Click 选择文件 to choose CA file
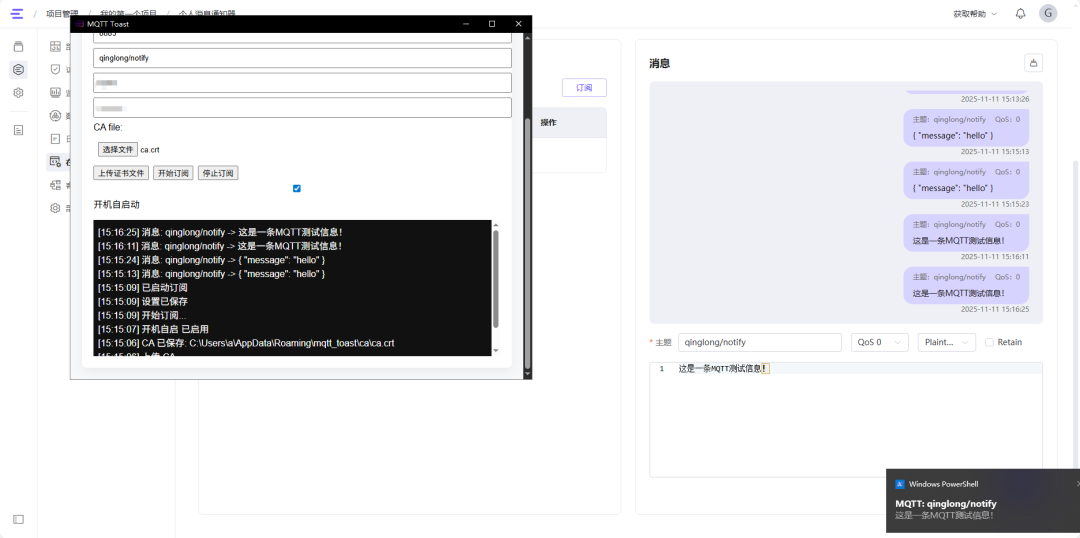Viewport: 1080px width, 538px height. click(x=118, y=149)
